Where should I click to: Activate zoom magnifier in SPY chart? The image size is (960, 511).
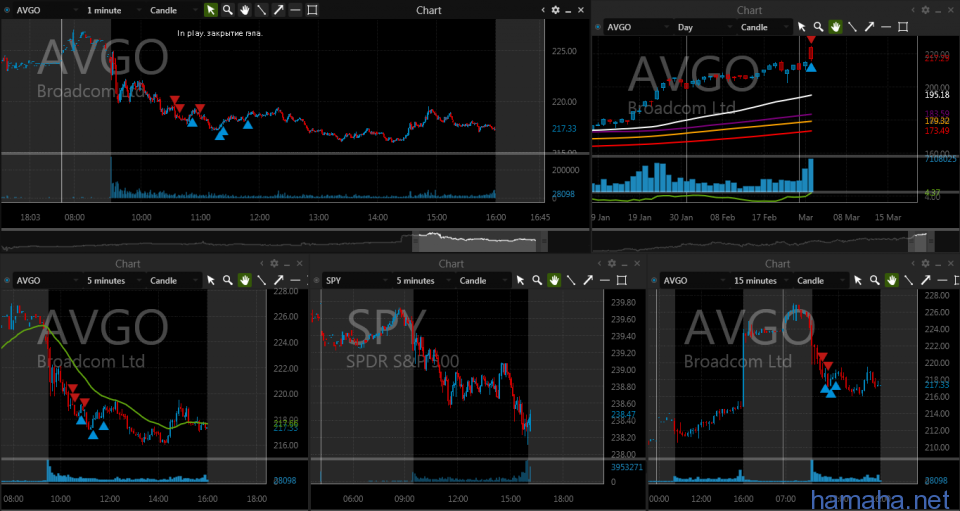537,280
